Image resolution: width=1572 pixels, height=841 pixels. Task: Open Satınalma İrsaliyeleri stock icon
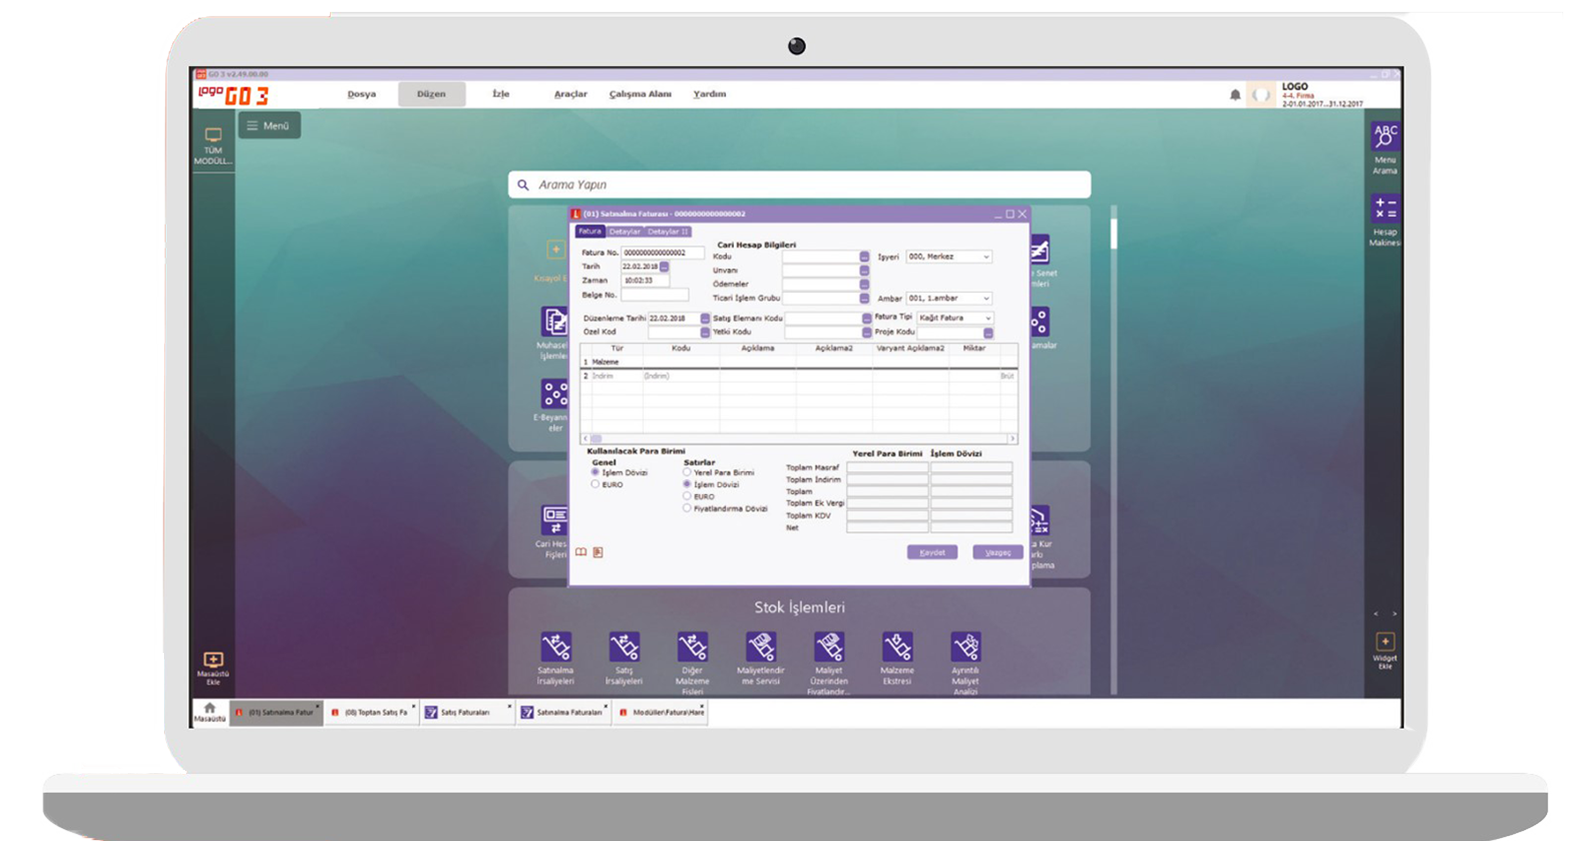click(556, 647)
